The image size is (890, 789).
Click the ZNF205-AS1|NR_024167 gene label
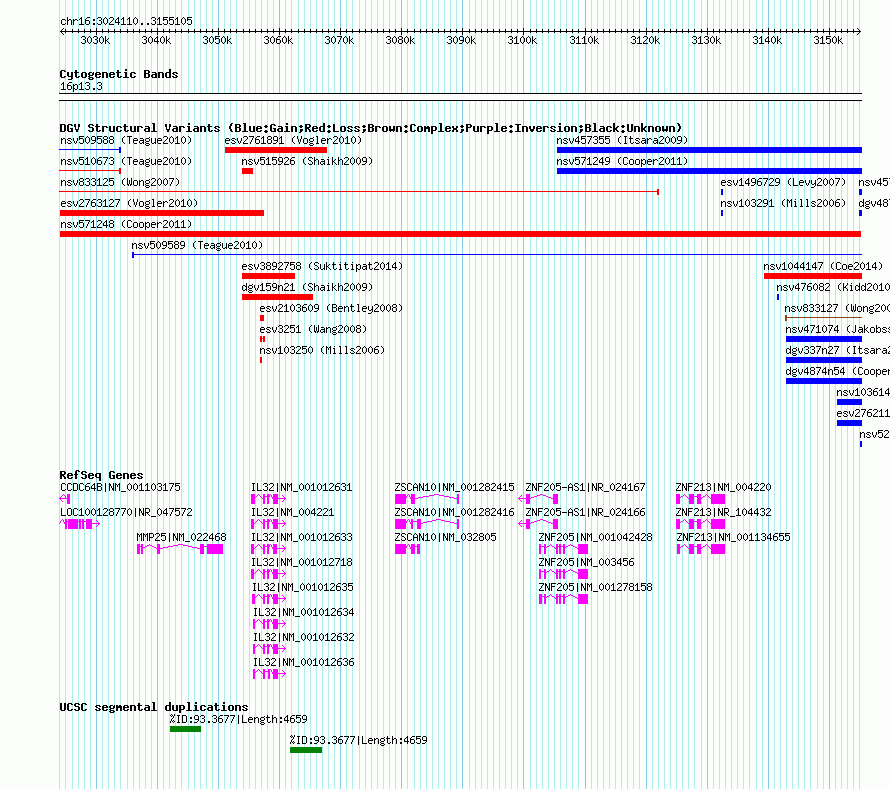pos(585,487)
